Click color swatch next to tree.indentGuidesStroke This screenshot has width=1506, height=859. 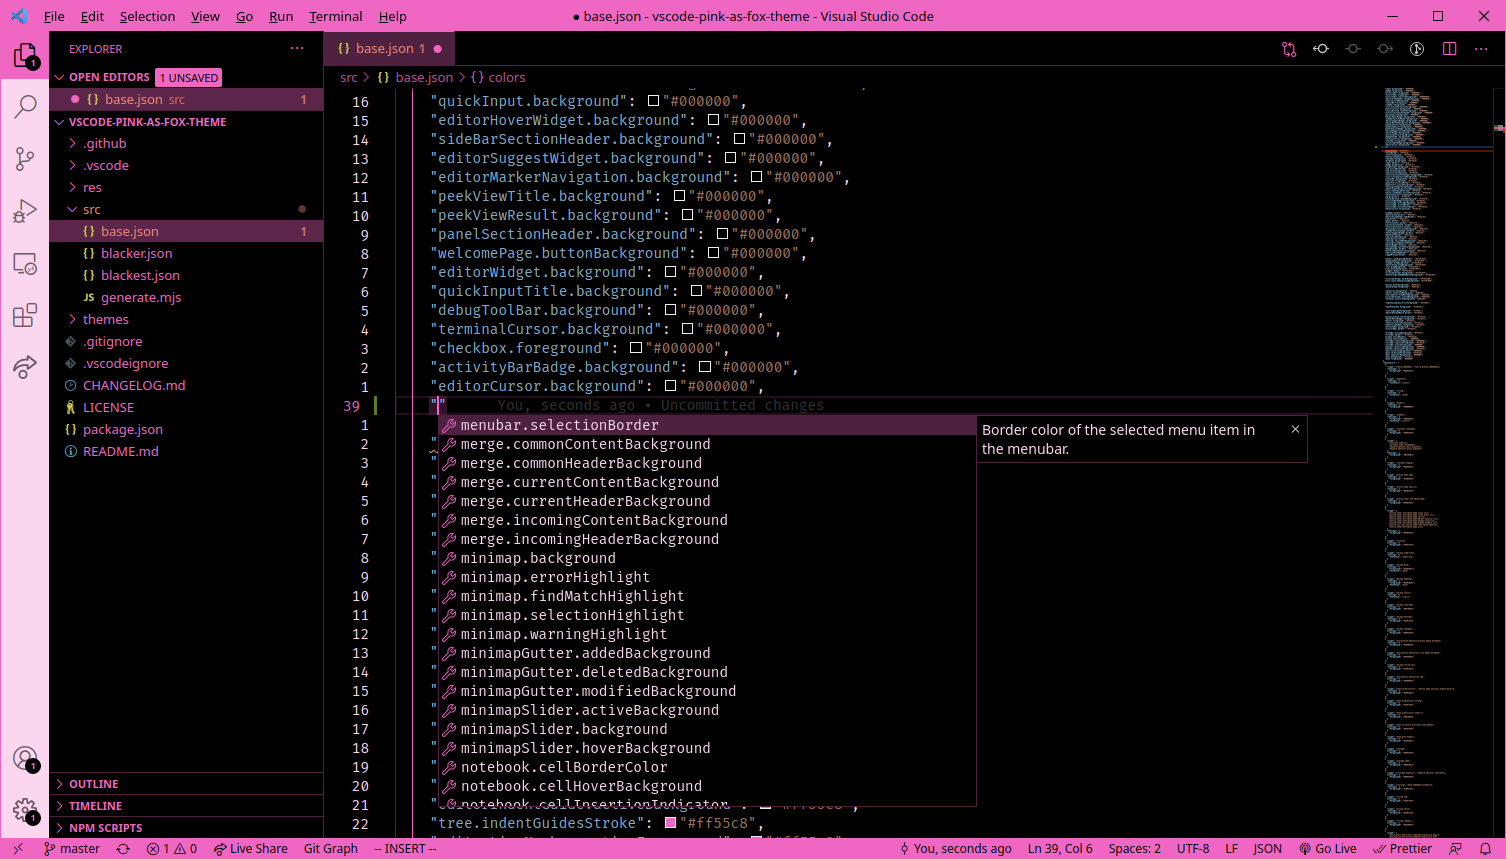click(x=671, y=823)
